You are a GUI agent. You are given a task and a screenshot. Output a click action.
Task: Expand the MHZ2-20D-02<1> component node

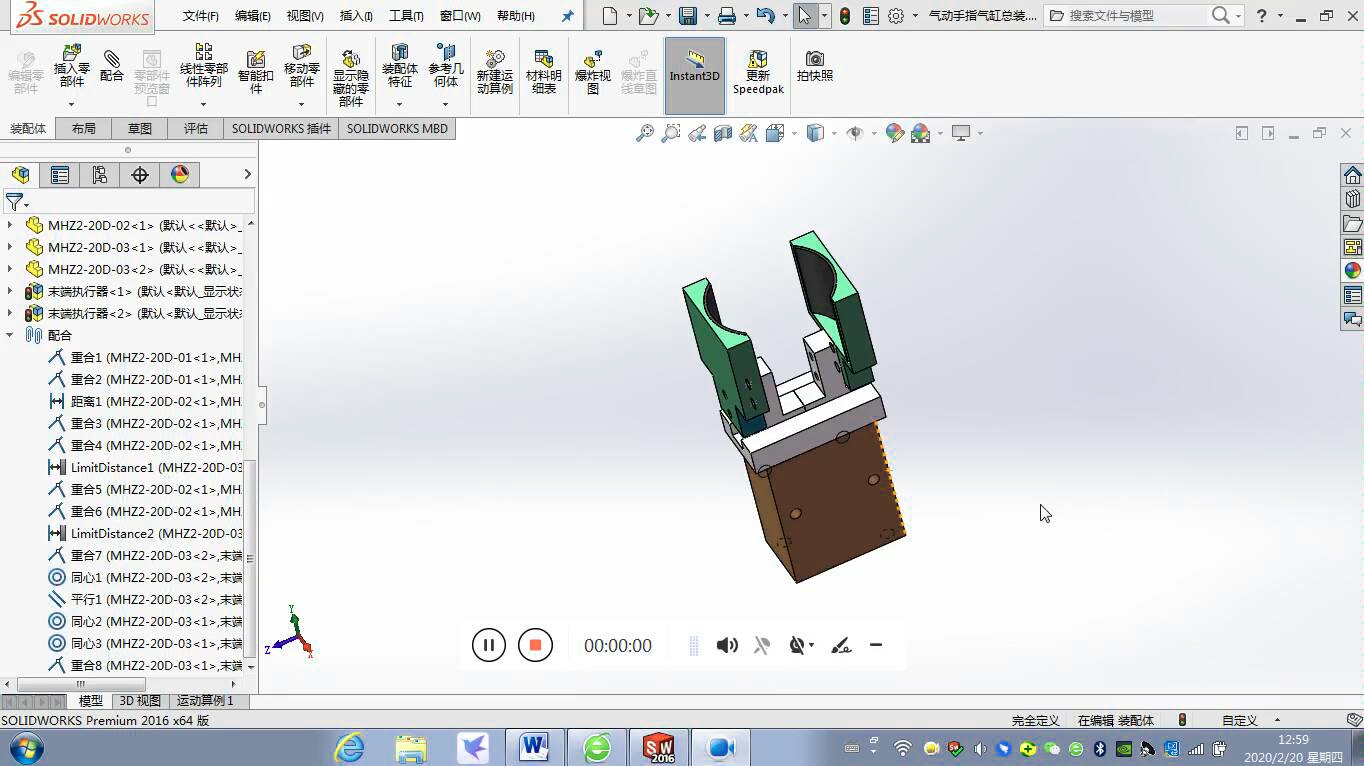coord(10,224)
